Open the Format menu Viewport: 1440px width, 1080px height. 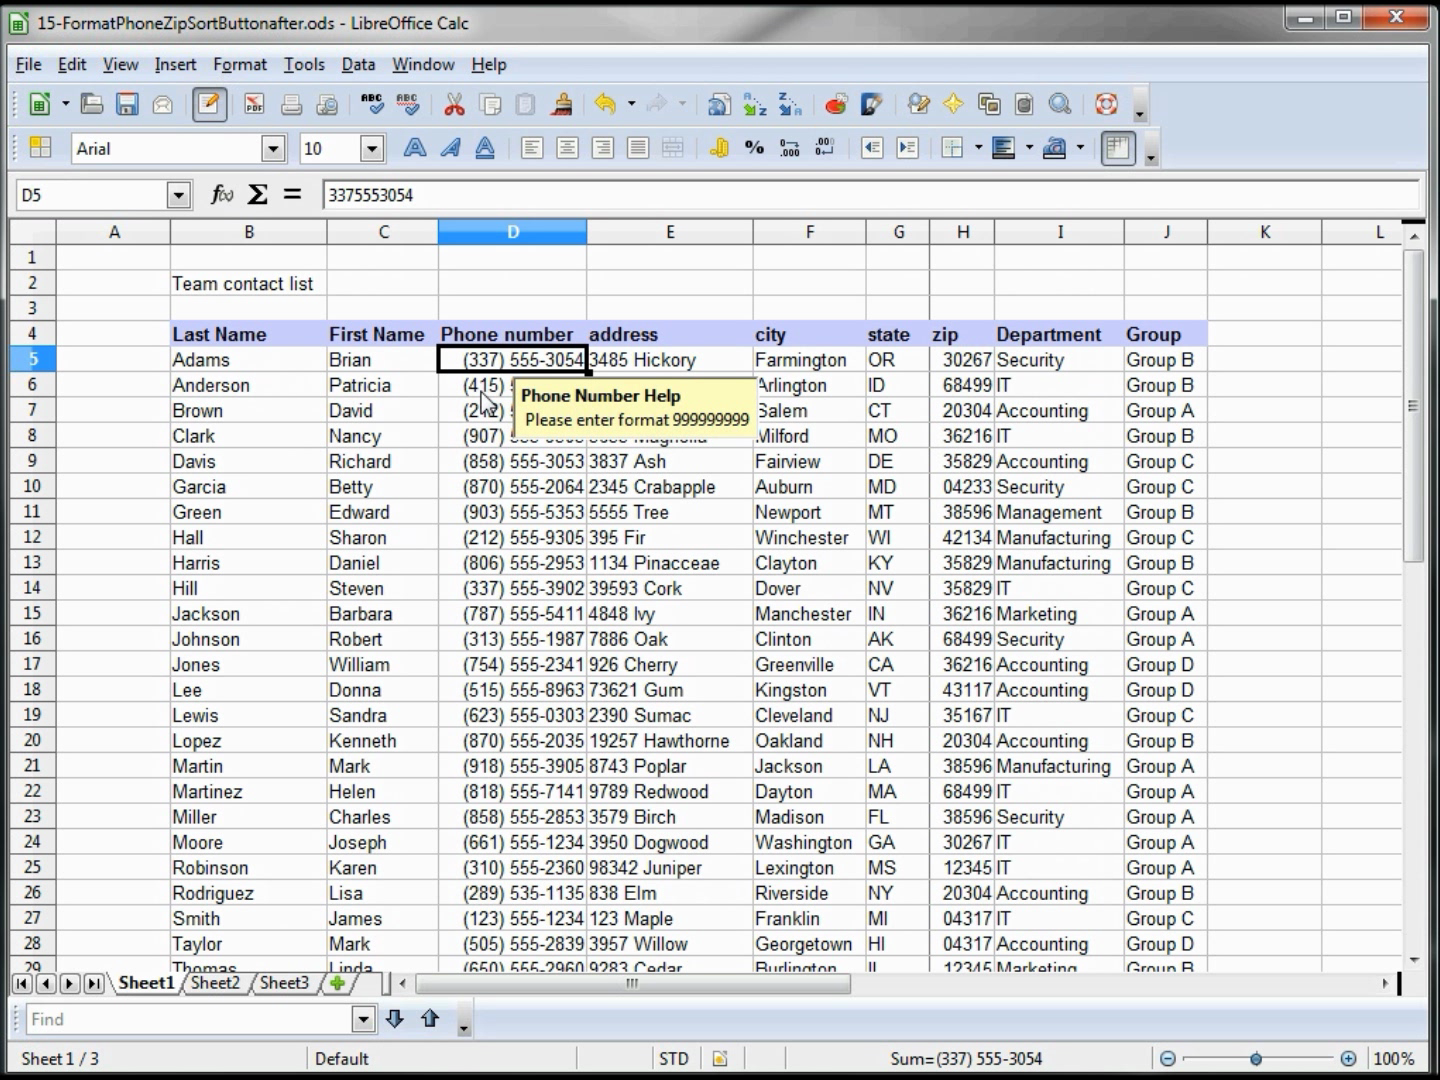coord(240,64)
